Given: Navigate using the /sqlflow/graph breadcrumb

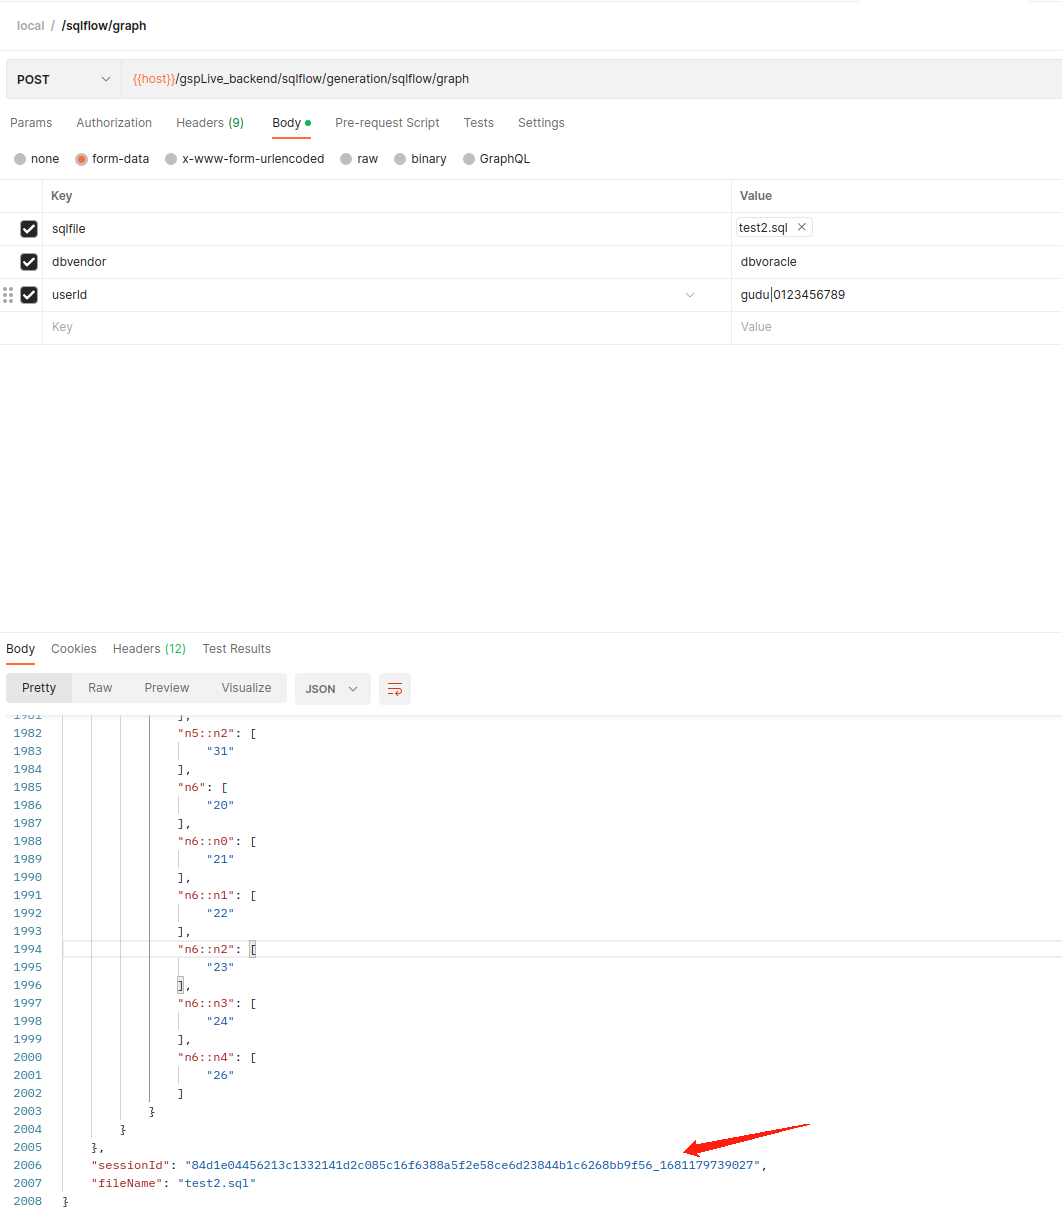Looking at the screenshot, I should point(103,25).
